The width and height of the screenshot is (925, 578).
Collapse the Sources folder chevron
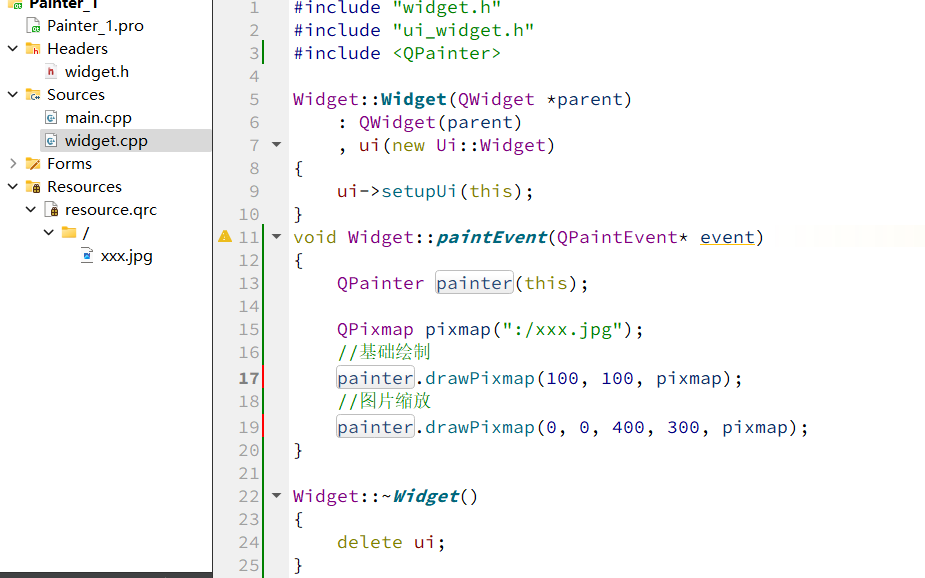pyautogui.click(x=13, y=94)
